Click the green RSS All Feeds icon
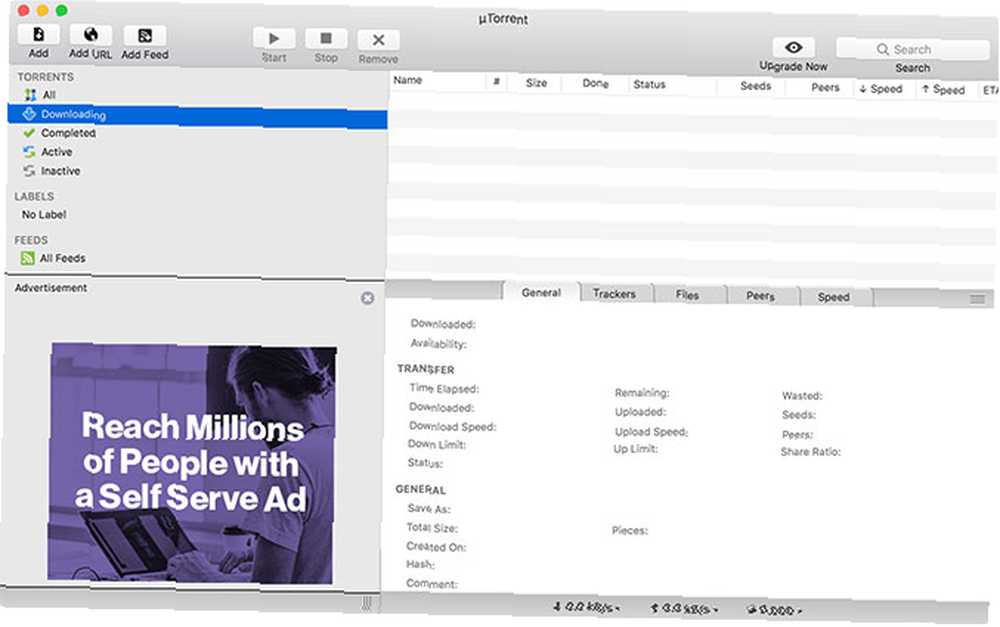 pos(27,258)
